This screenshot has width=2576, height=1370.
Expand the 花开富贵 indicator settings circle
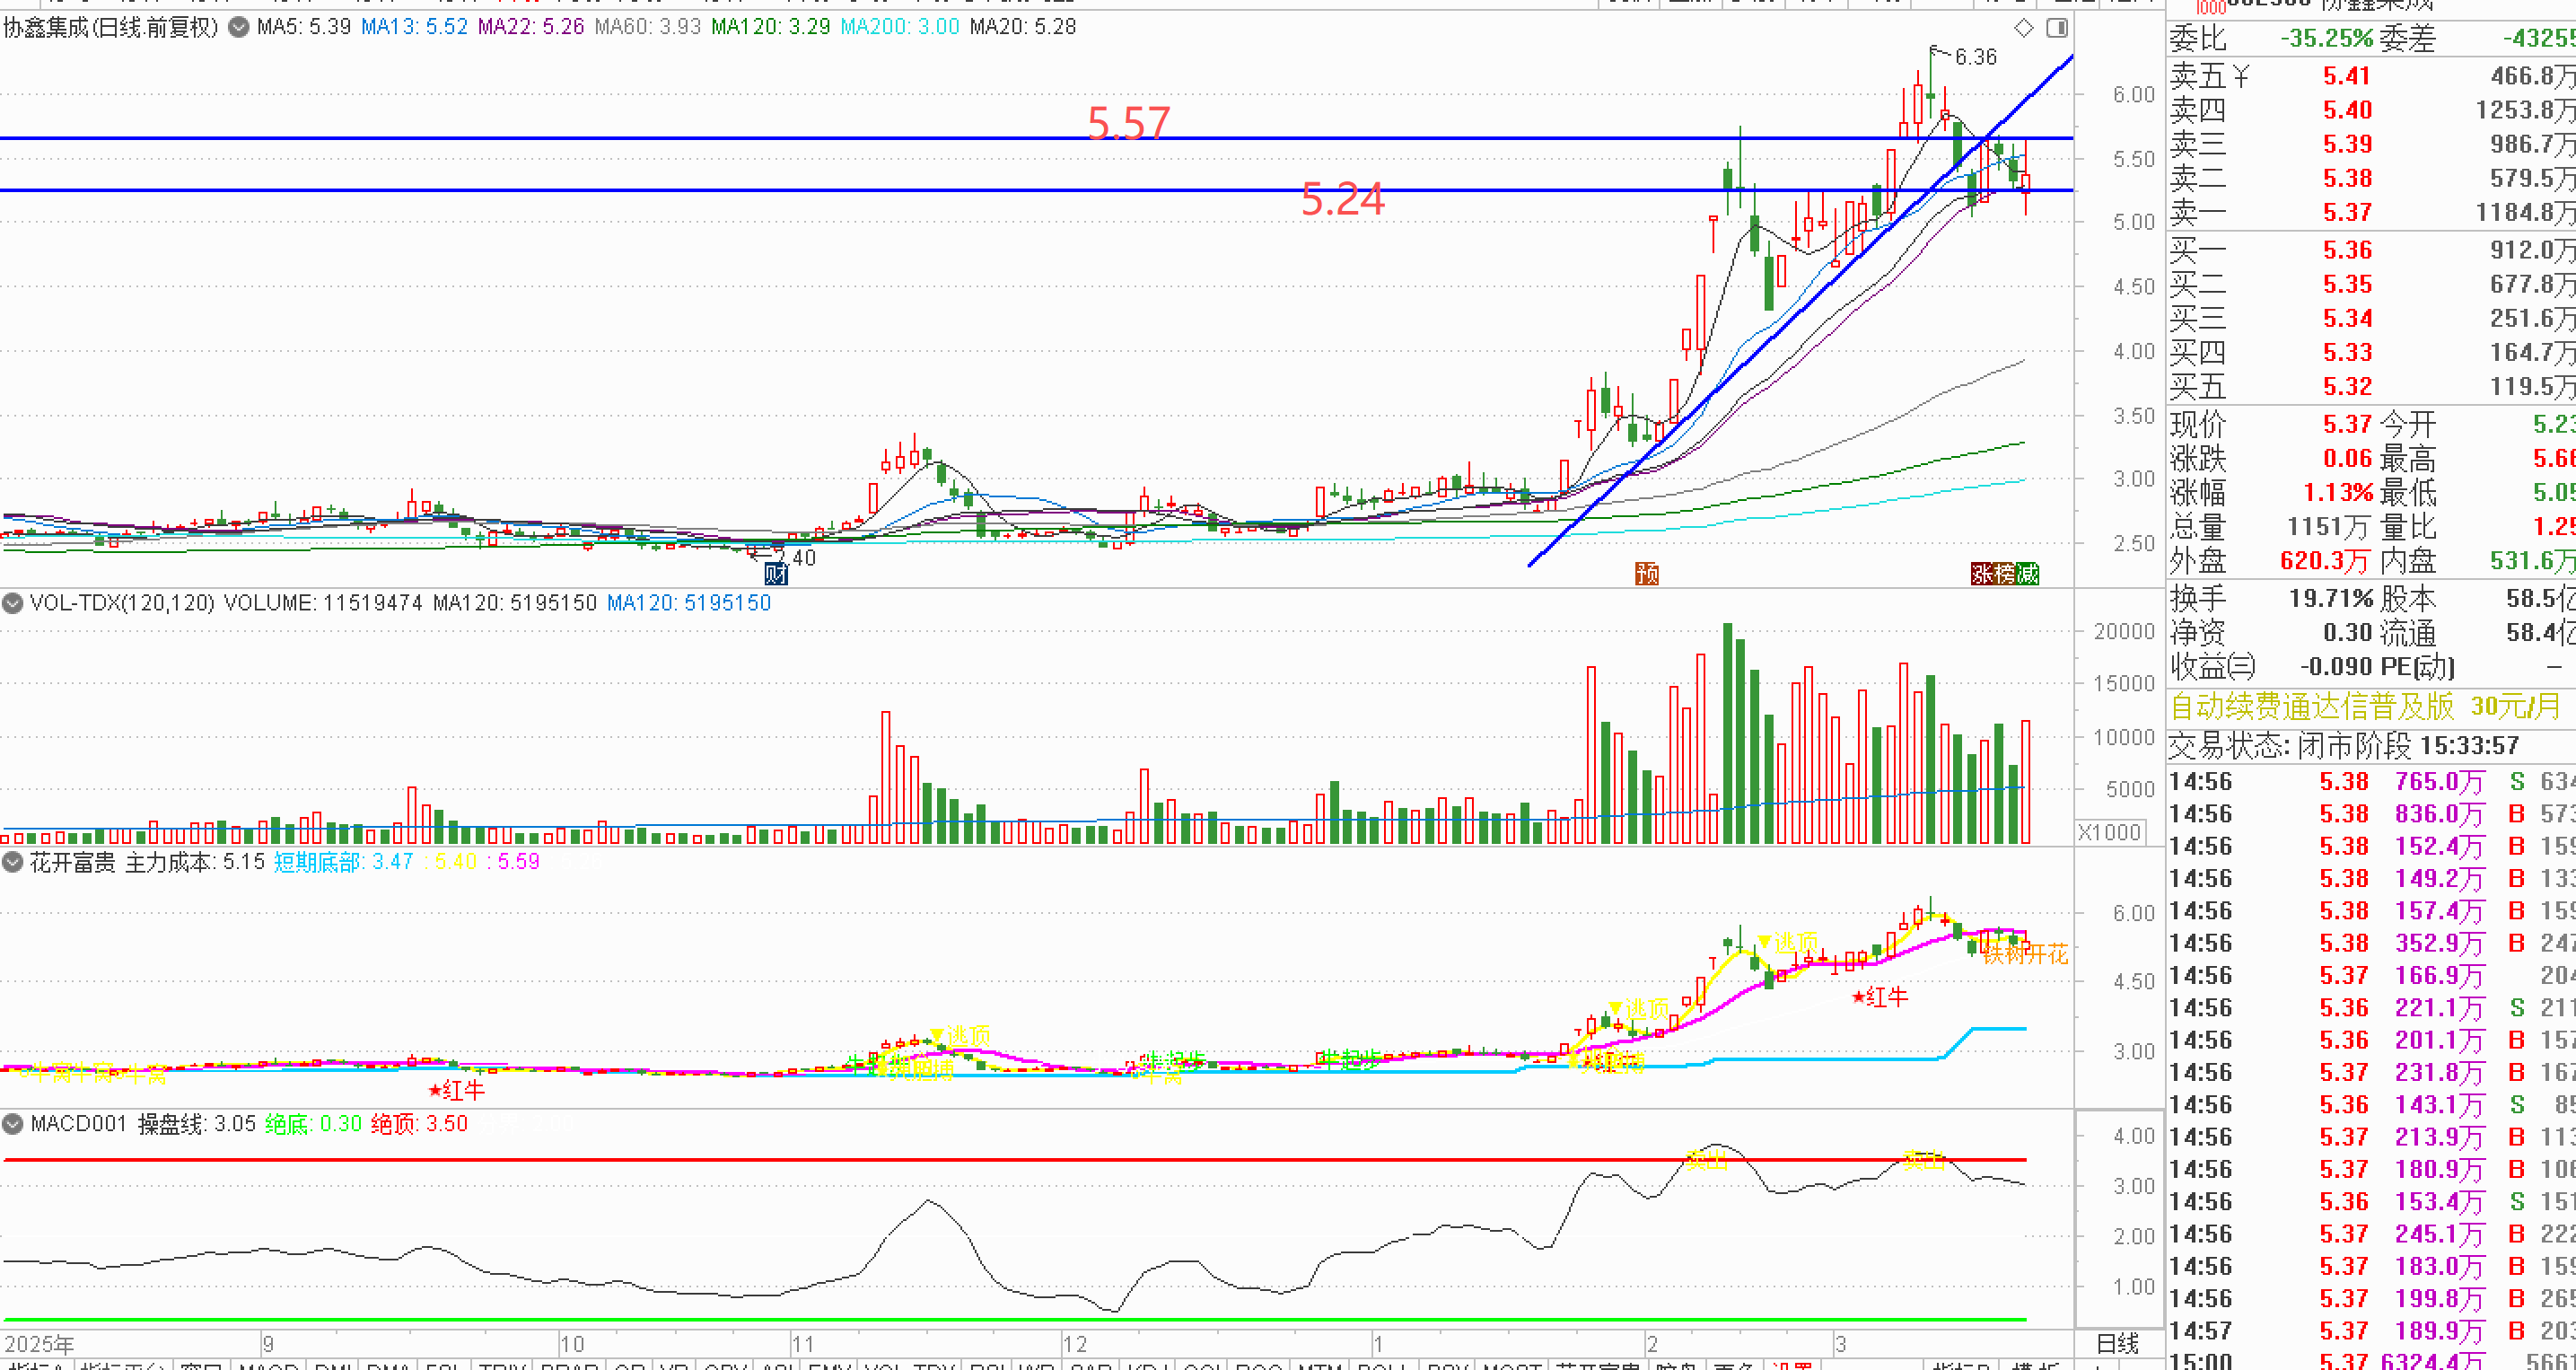point(13,862)
